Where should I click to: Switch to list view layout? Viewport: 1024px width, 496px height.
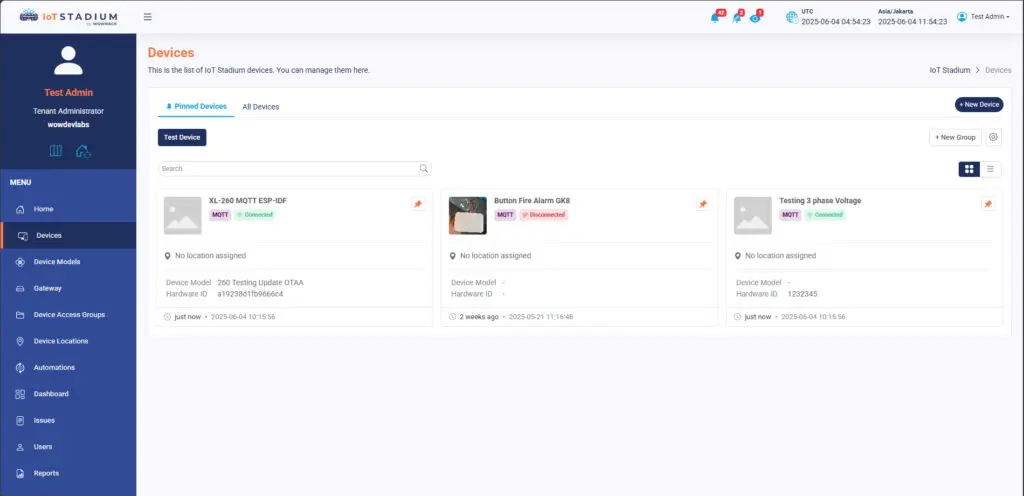point(991,169)
